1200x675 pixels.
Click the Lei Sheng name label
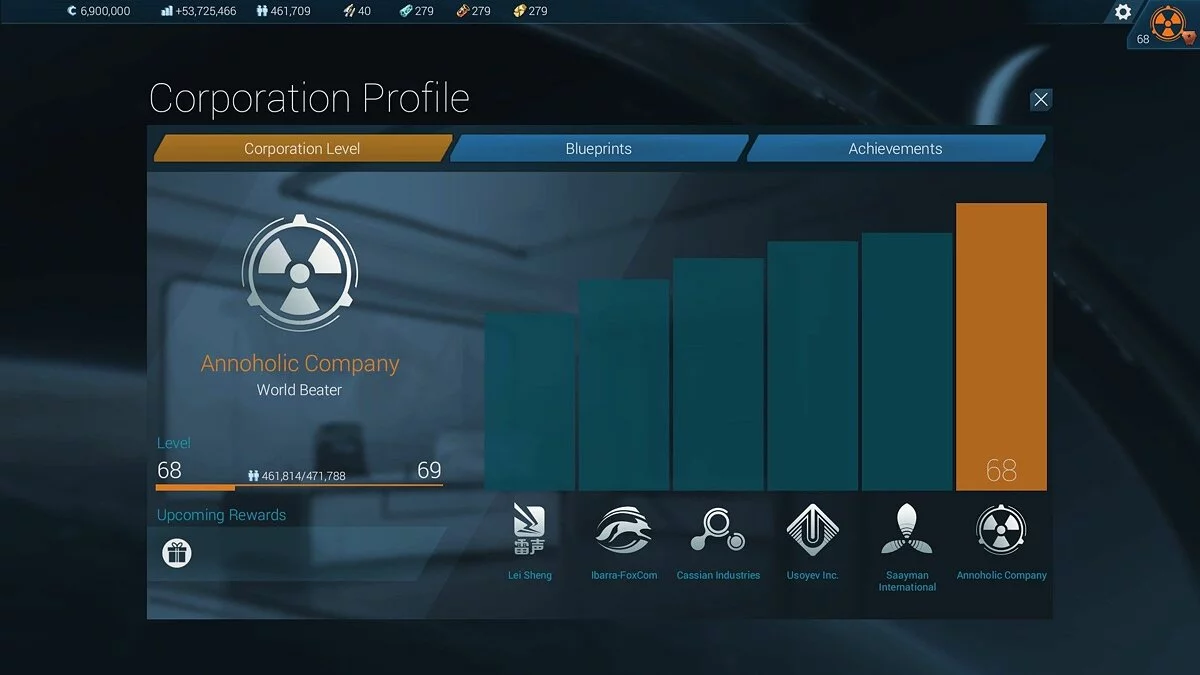click(x=529, y=575)
